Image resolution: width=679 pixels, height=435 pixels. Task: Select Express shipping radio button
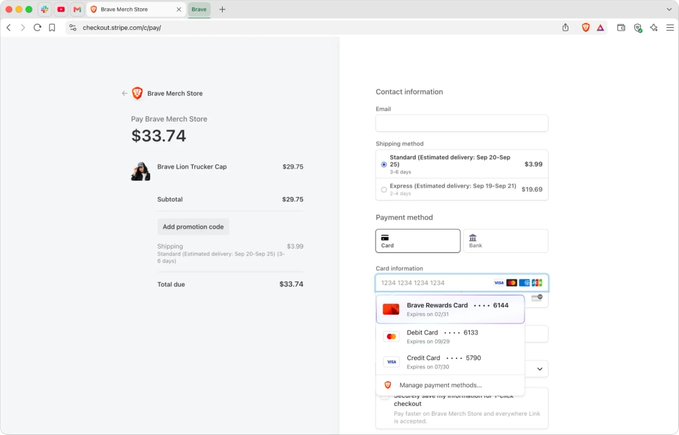click(x=384, y=189)
